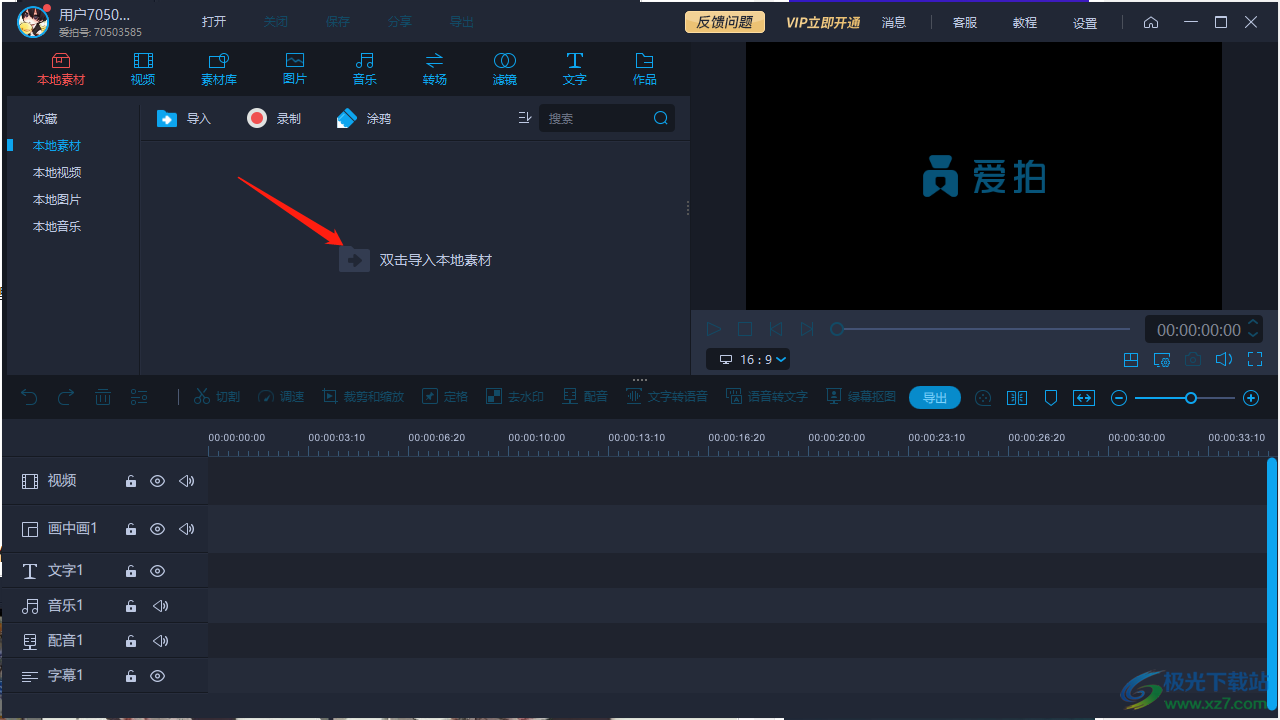Select 收藏 favorites in the sidebar
Viewport: 1280px width, 720px height.
click(x=46, y=118)
